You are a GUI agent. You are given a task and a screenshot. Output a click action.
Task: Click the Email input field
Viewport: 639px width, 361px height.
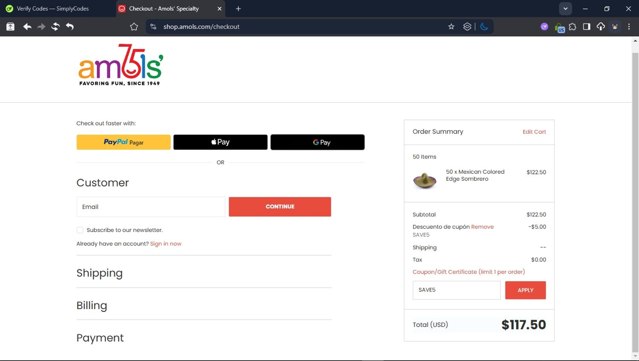(150, 207)
